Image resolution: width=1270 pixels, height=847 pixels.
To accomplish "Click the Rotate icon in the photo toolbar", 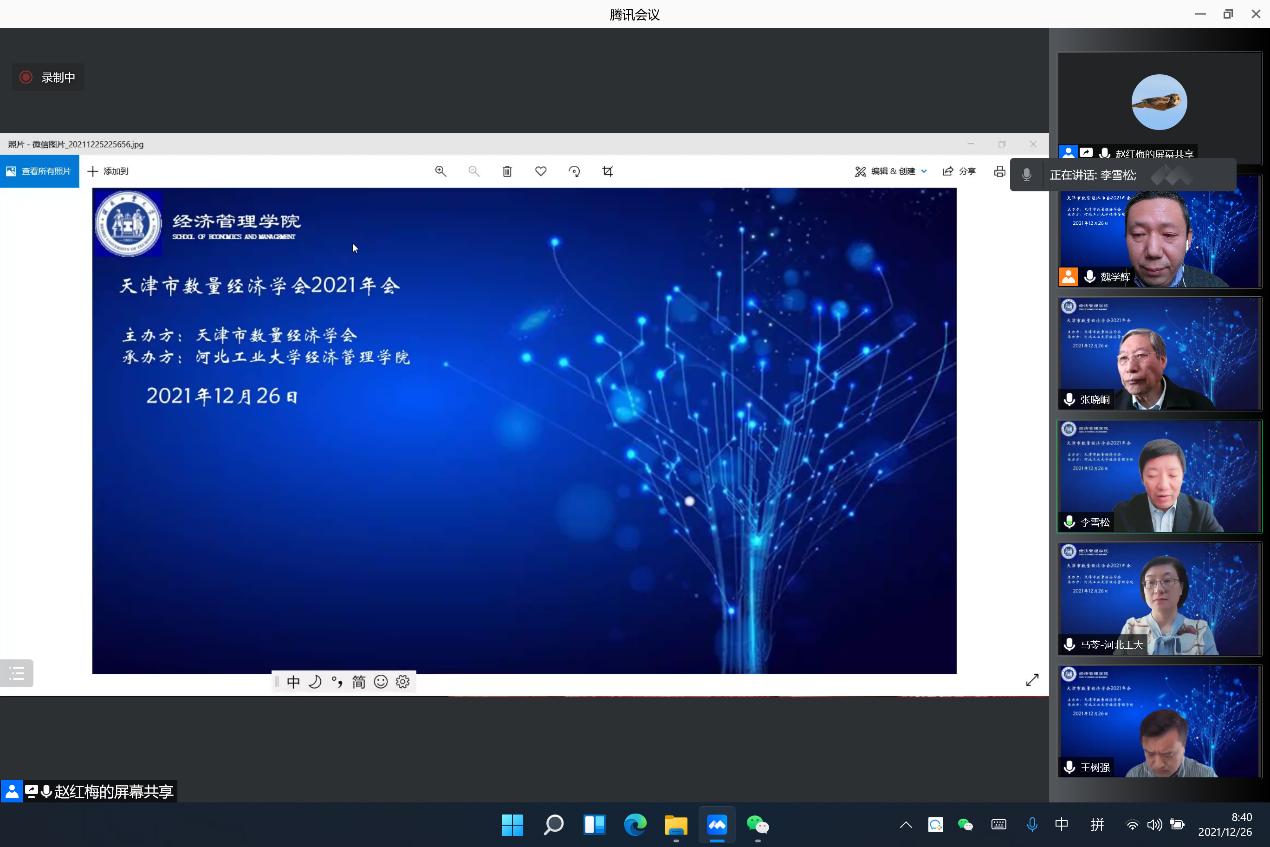I will click(x=573, y=171).
